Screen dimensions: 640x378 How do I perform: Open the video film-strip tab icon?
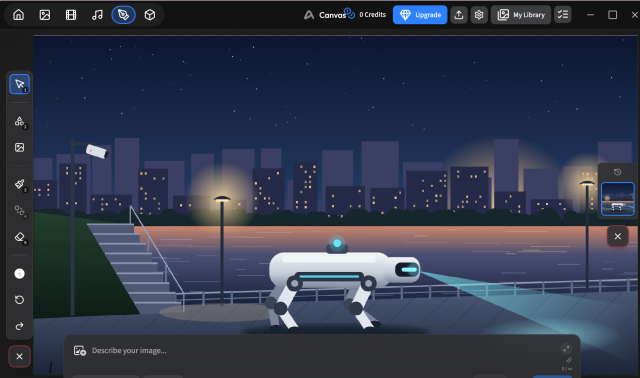pyautogui.click(x=71, y=15)
